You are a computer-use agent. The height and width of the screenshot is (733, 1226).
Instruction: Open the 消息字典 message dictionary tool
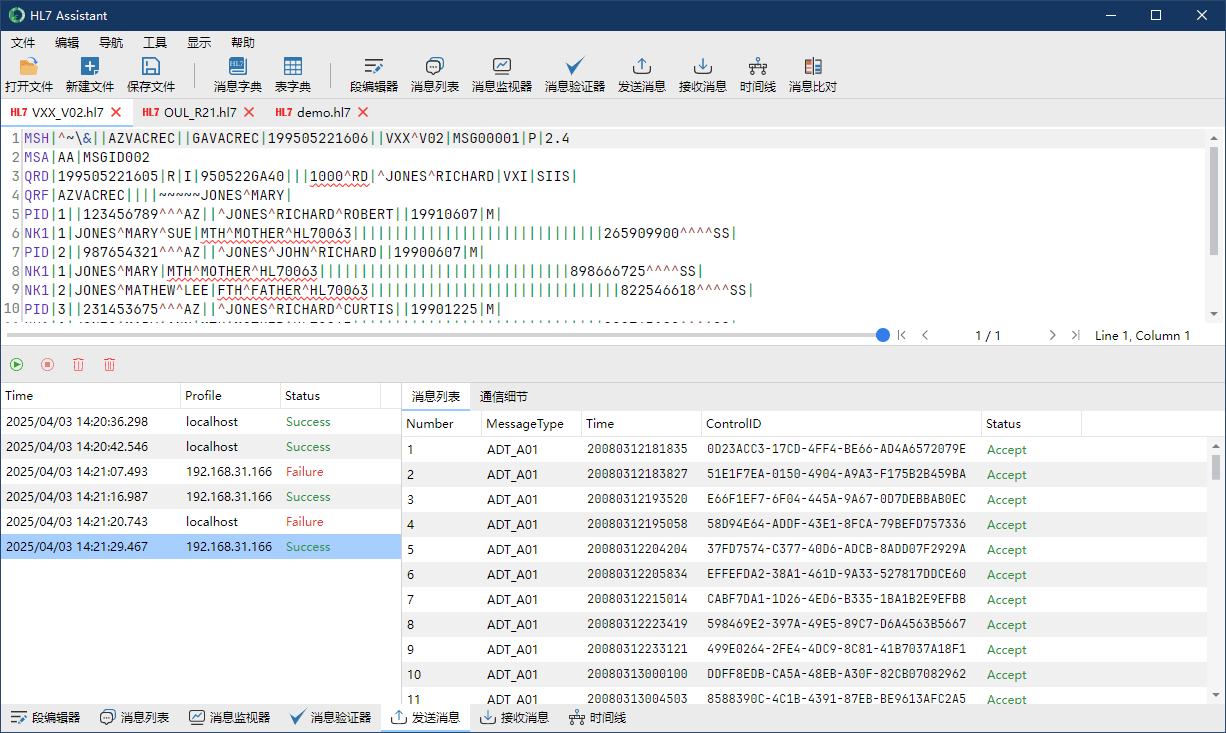click(x=238, y=67)
